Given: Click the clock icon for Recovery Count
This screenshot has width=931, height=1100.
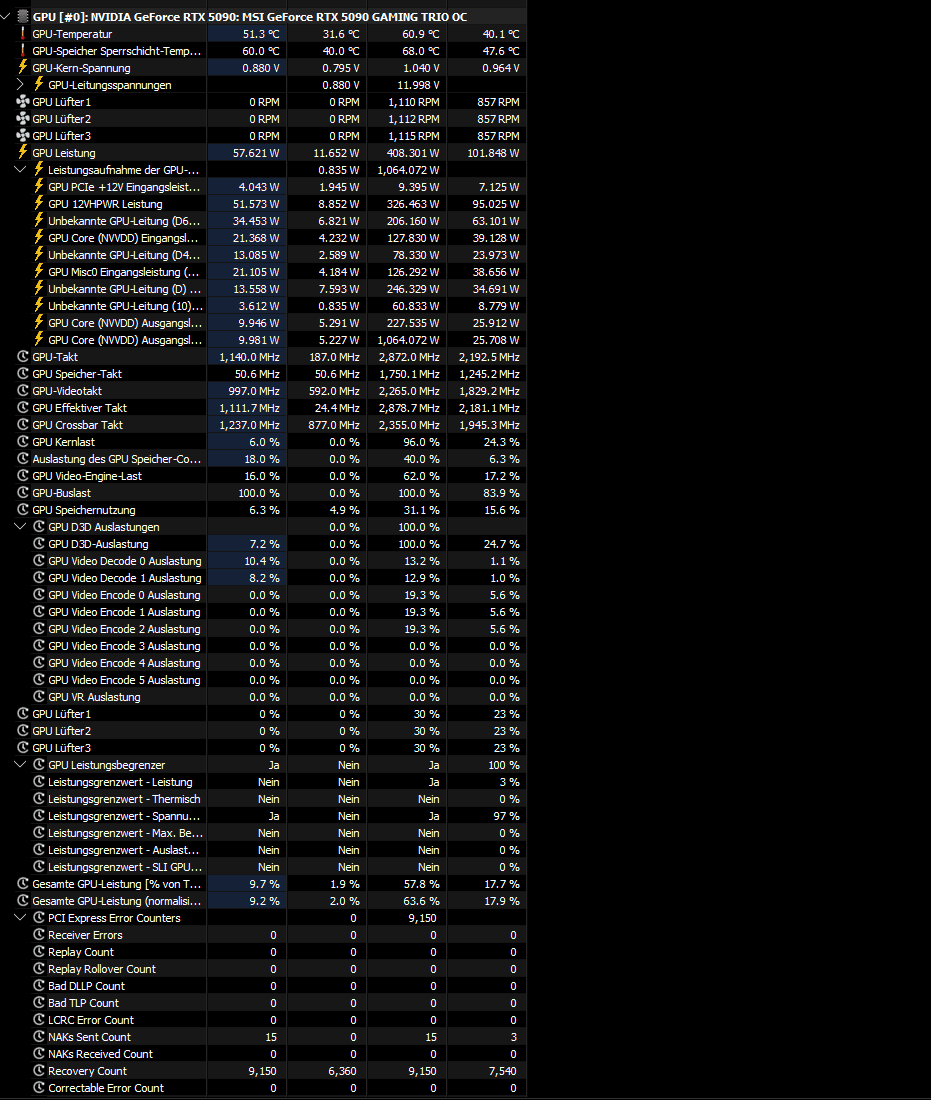Looking at the screenshot, I should click(x=39, y=1071).
